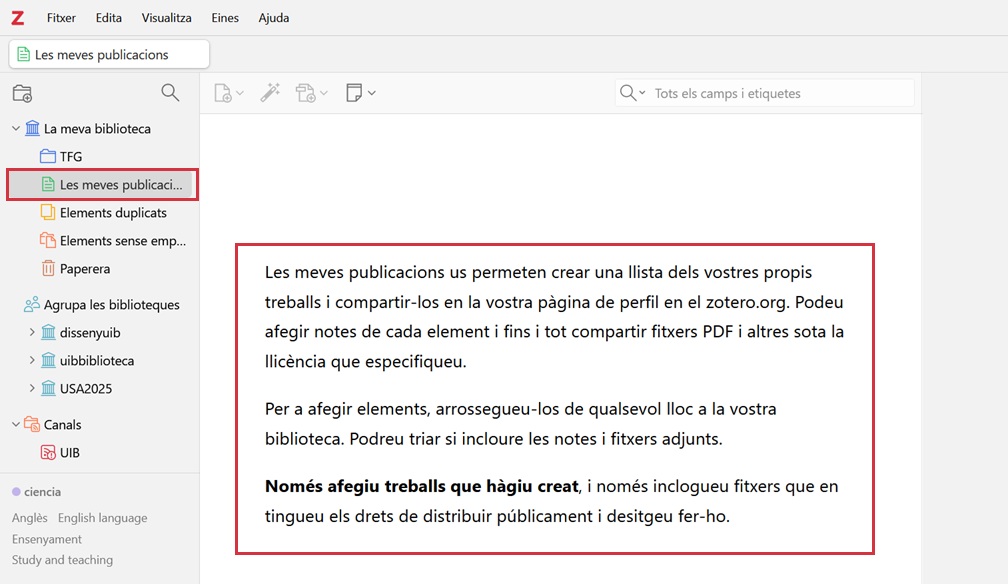Screen dimensions: 1008x584
Task: Select La meva biblioteca library
Action: point(97,129)
